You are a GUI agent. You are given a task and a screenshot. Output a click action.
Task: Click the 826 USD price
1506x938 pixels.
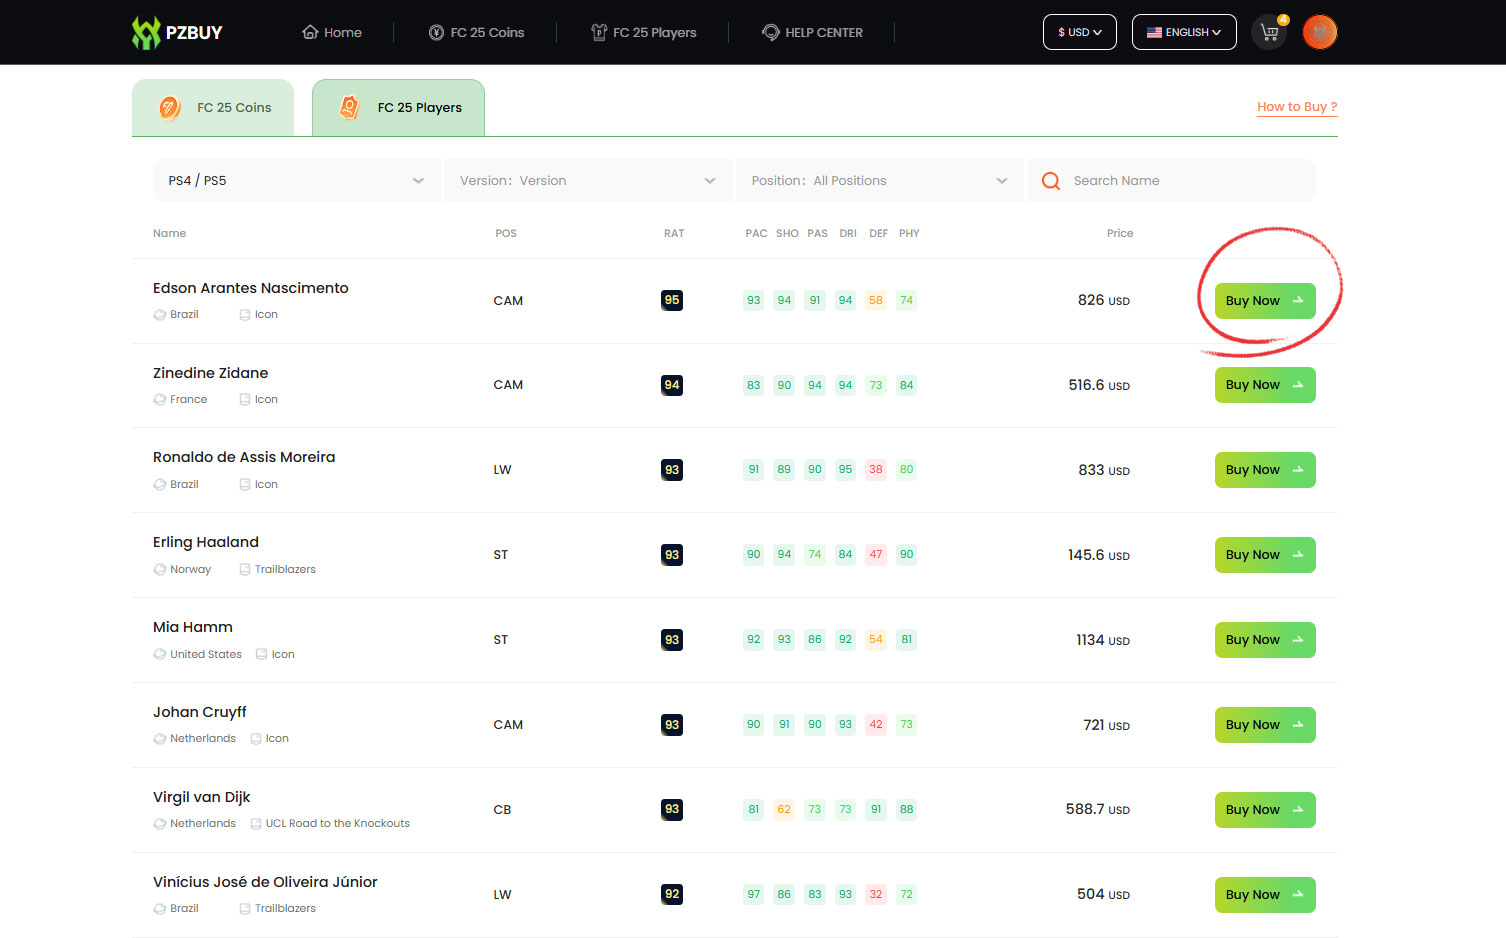(x=1104, y=300)
